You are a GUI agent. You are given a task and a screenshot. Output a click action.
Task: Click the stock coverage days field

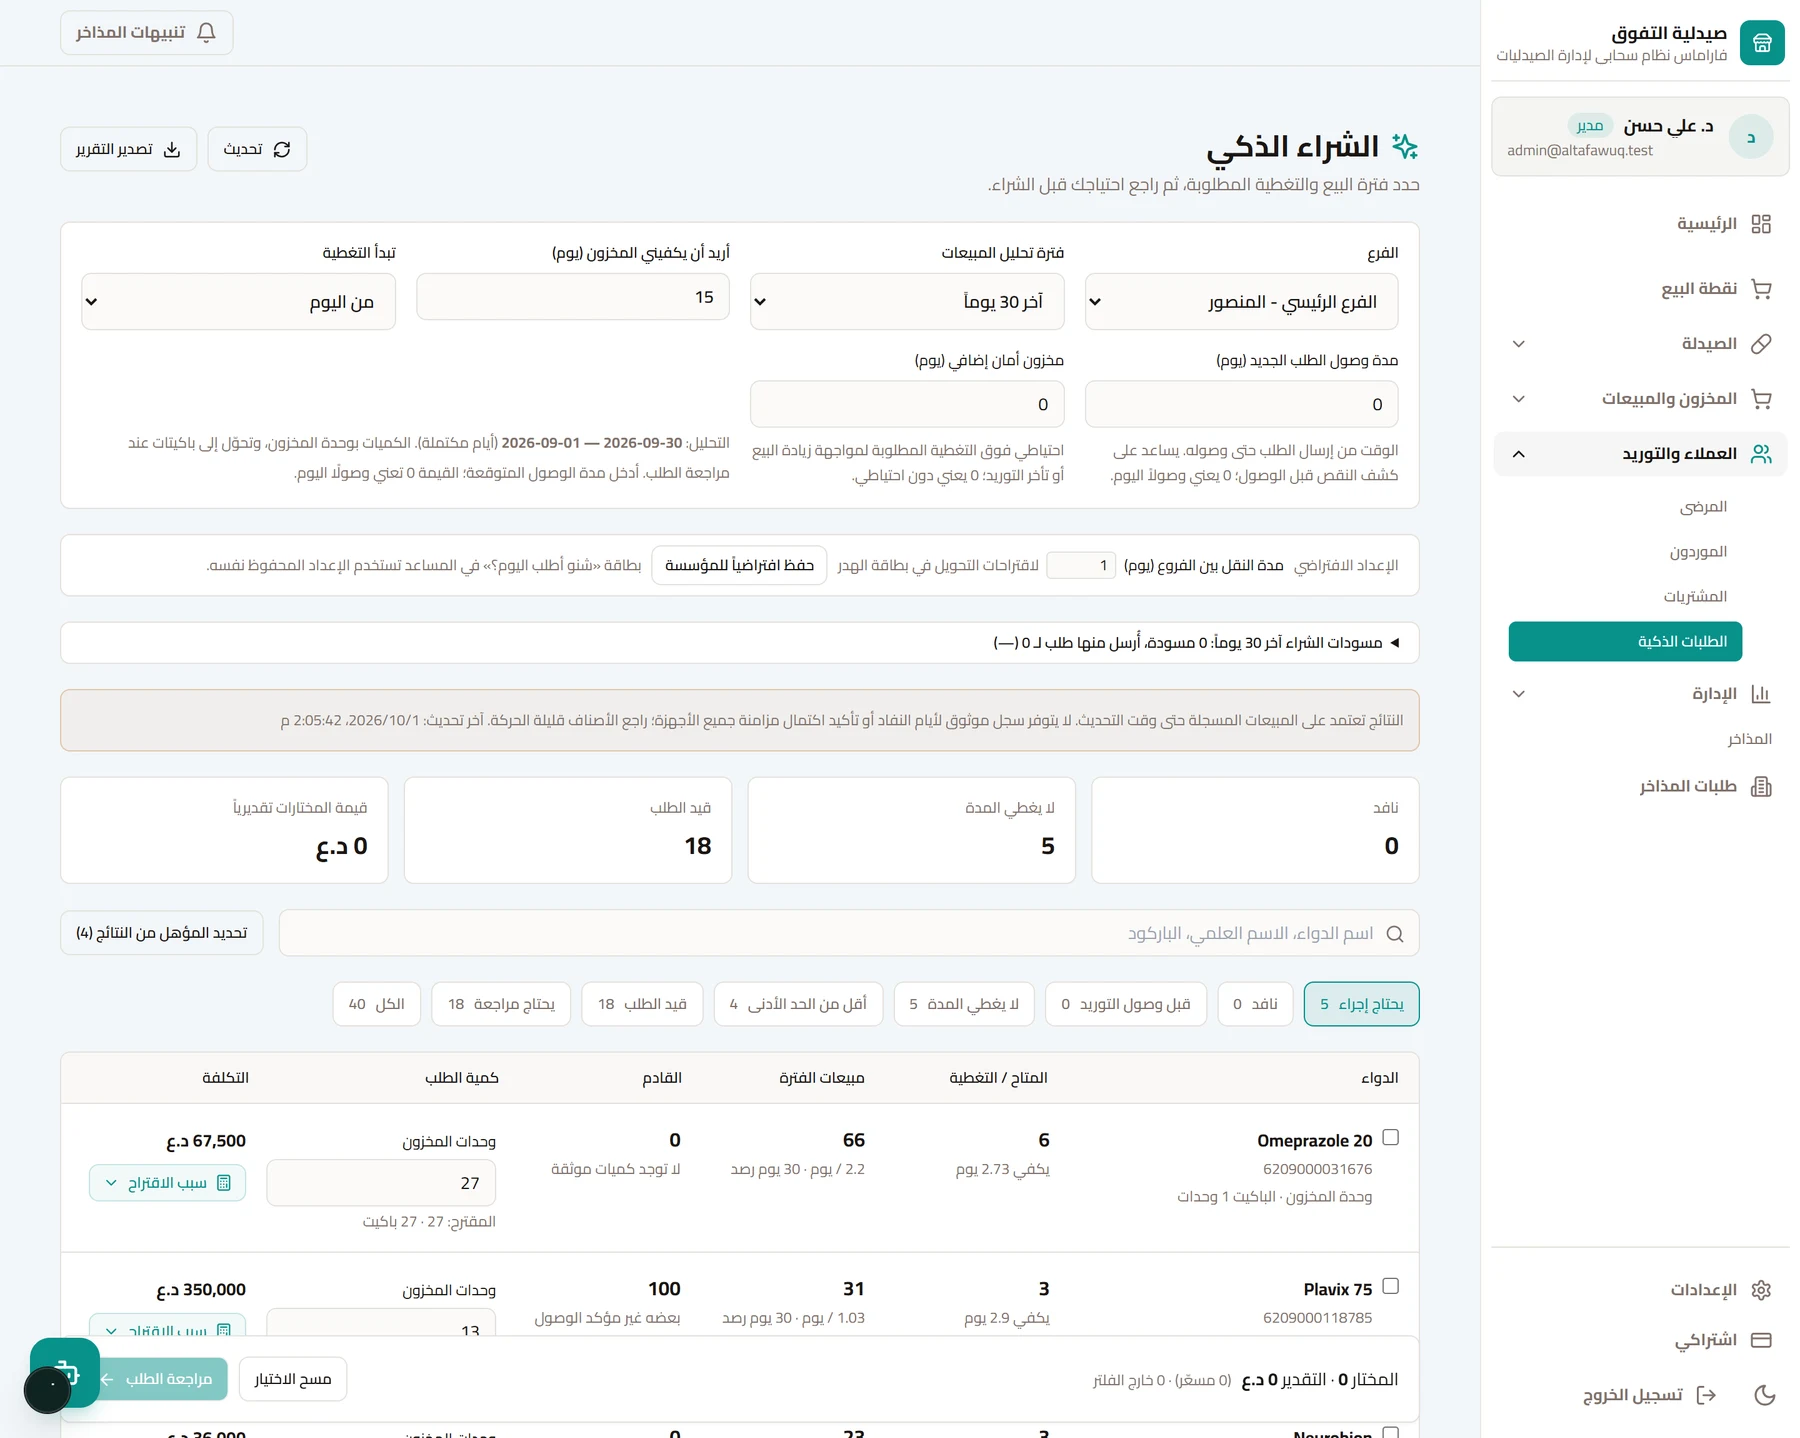click(573, 297)
